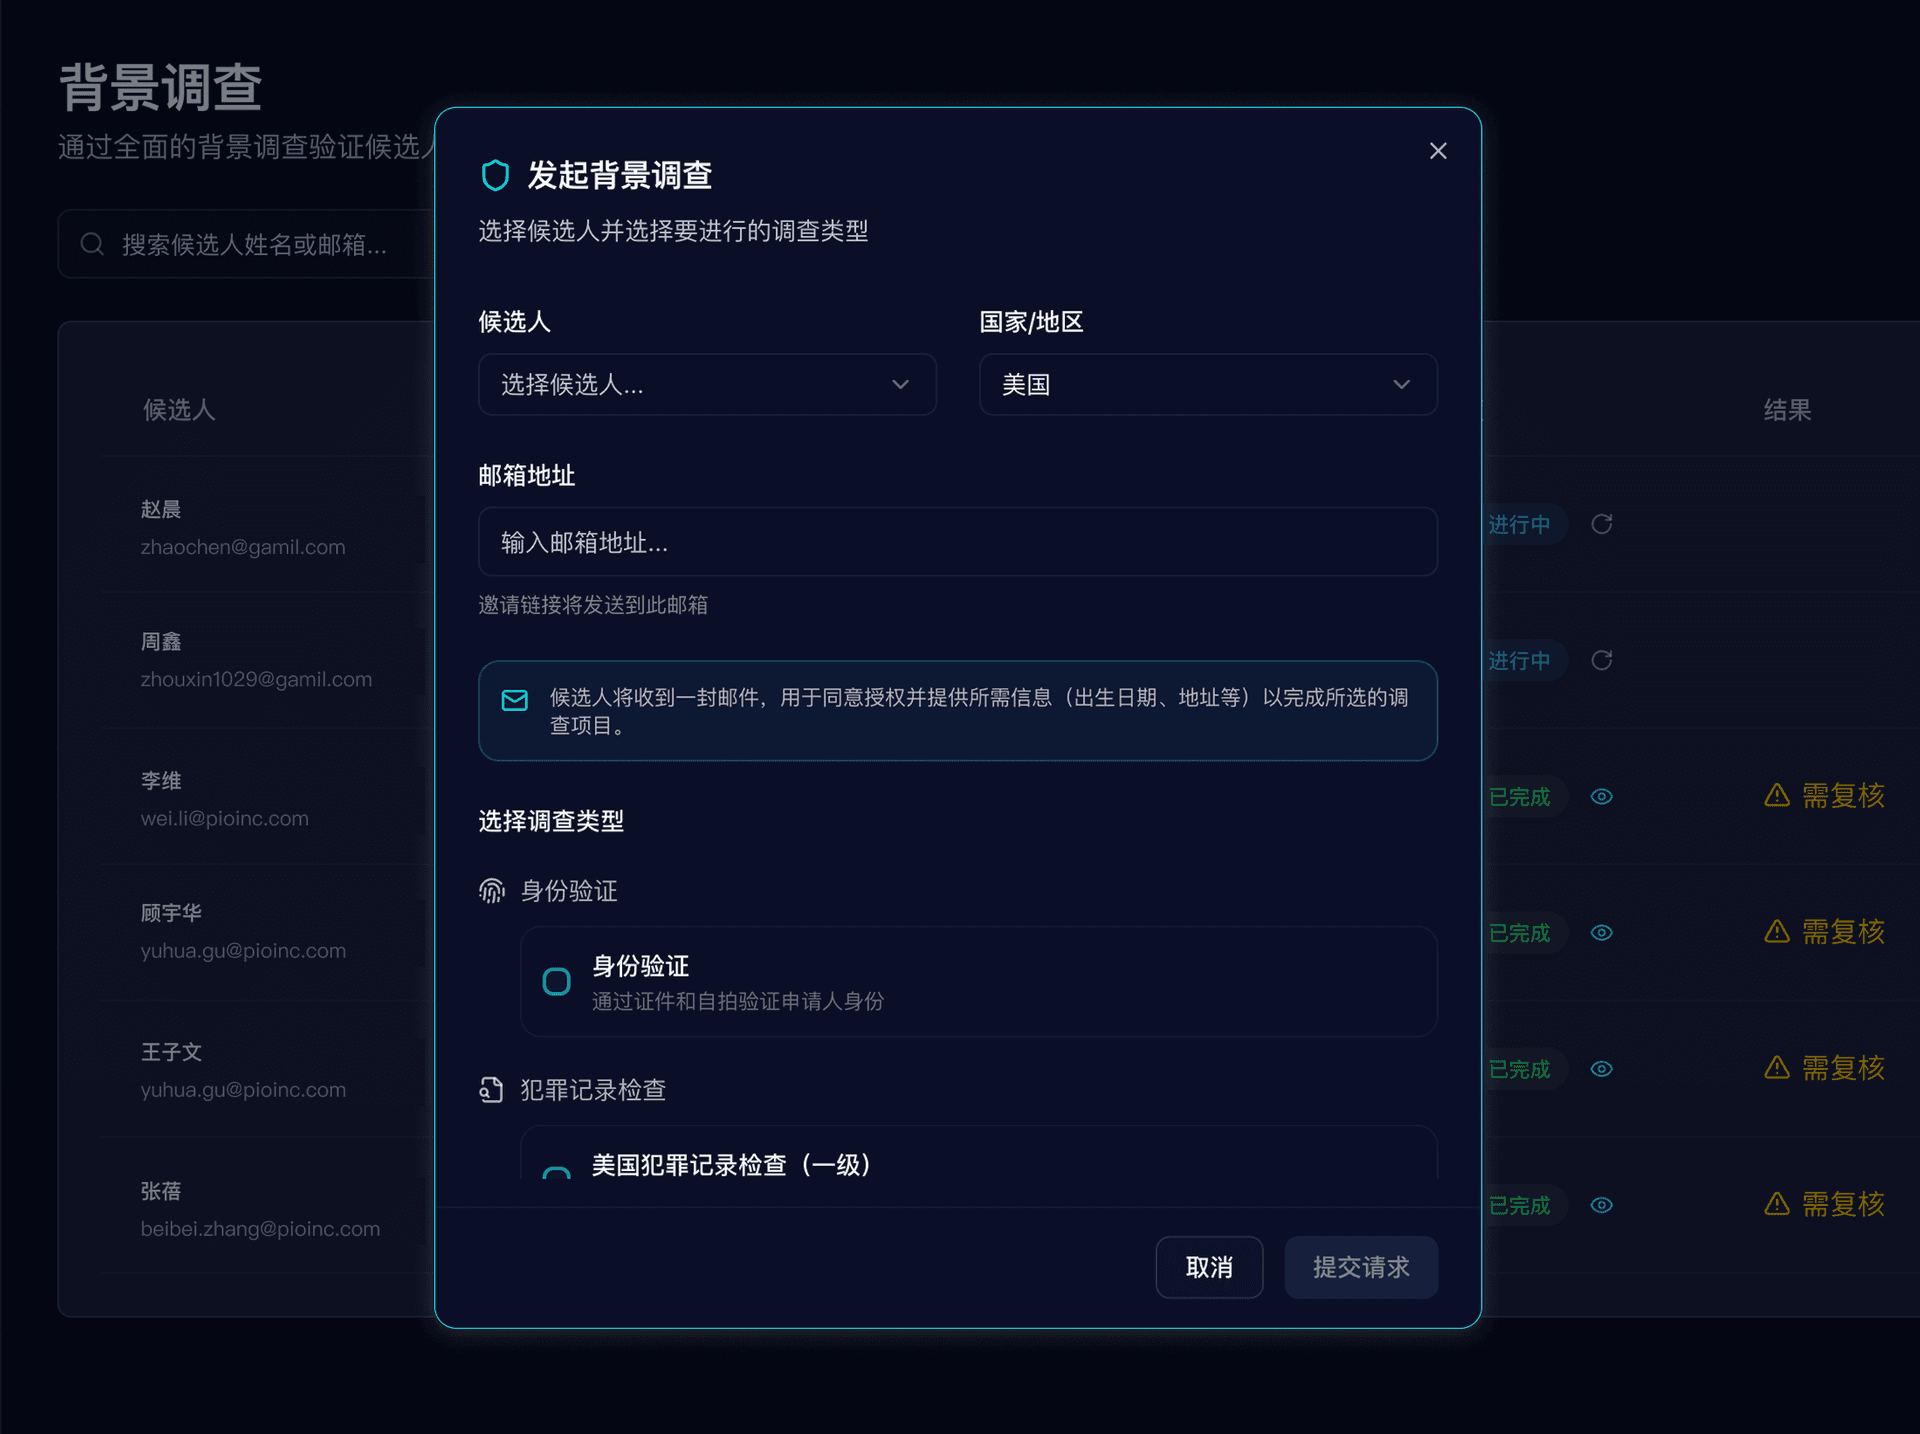Expand the candidate dropdown chevron arrow
Viewport: 1920px width, 1434px height.
pyautogui.click(x=899, y=384)
